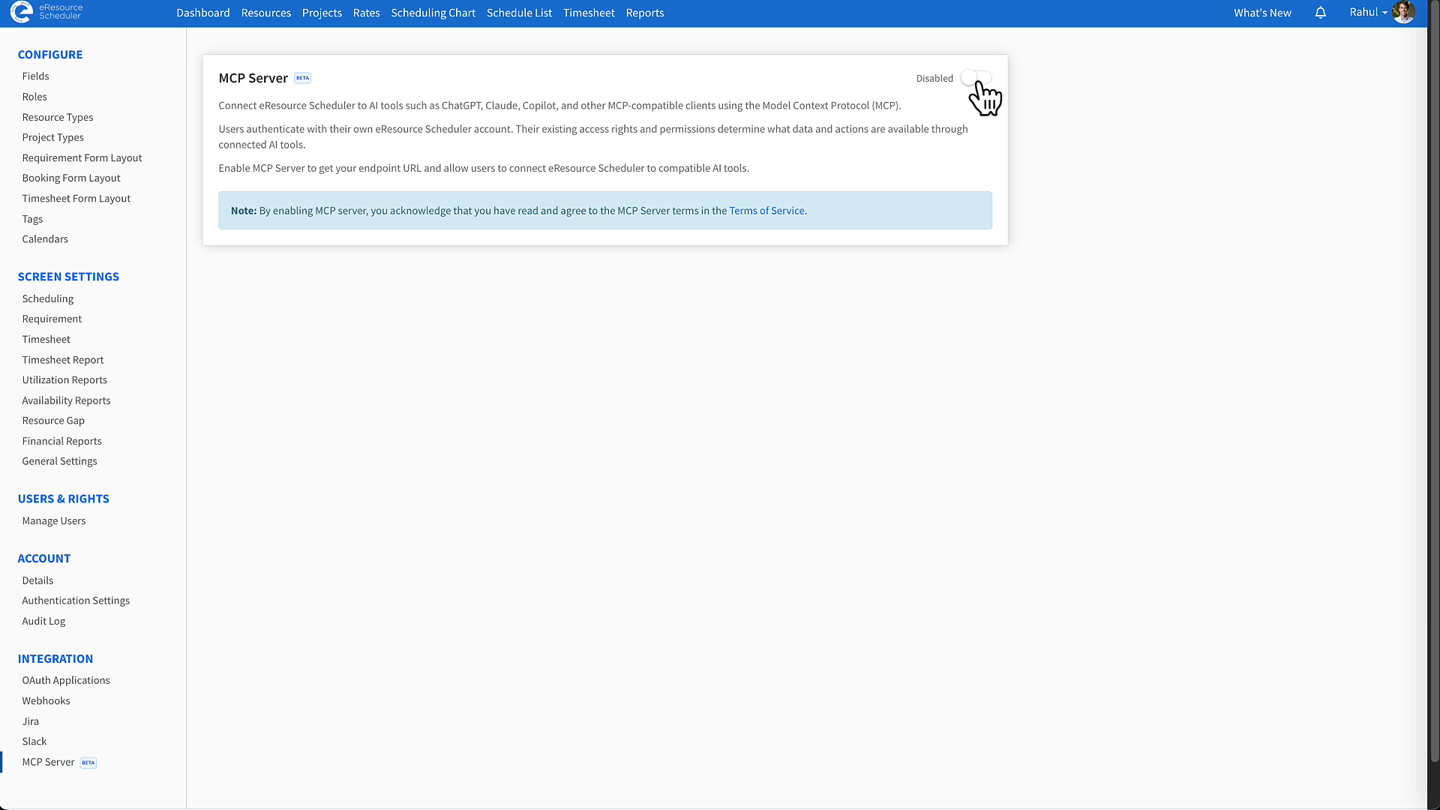Open the Dashboard menu
This screenshot has height=810, width=1440.
[203, 13]
